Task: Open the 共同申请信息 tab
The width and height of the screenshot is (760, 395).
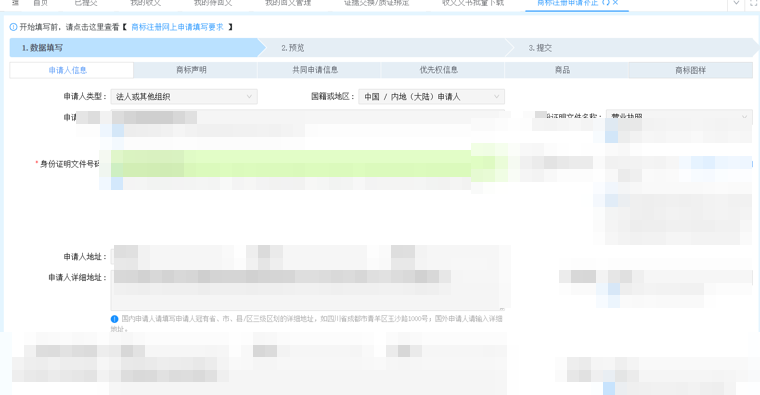Action: click(319, 70)
